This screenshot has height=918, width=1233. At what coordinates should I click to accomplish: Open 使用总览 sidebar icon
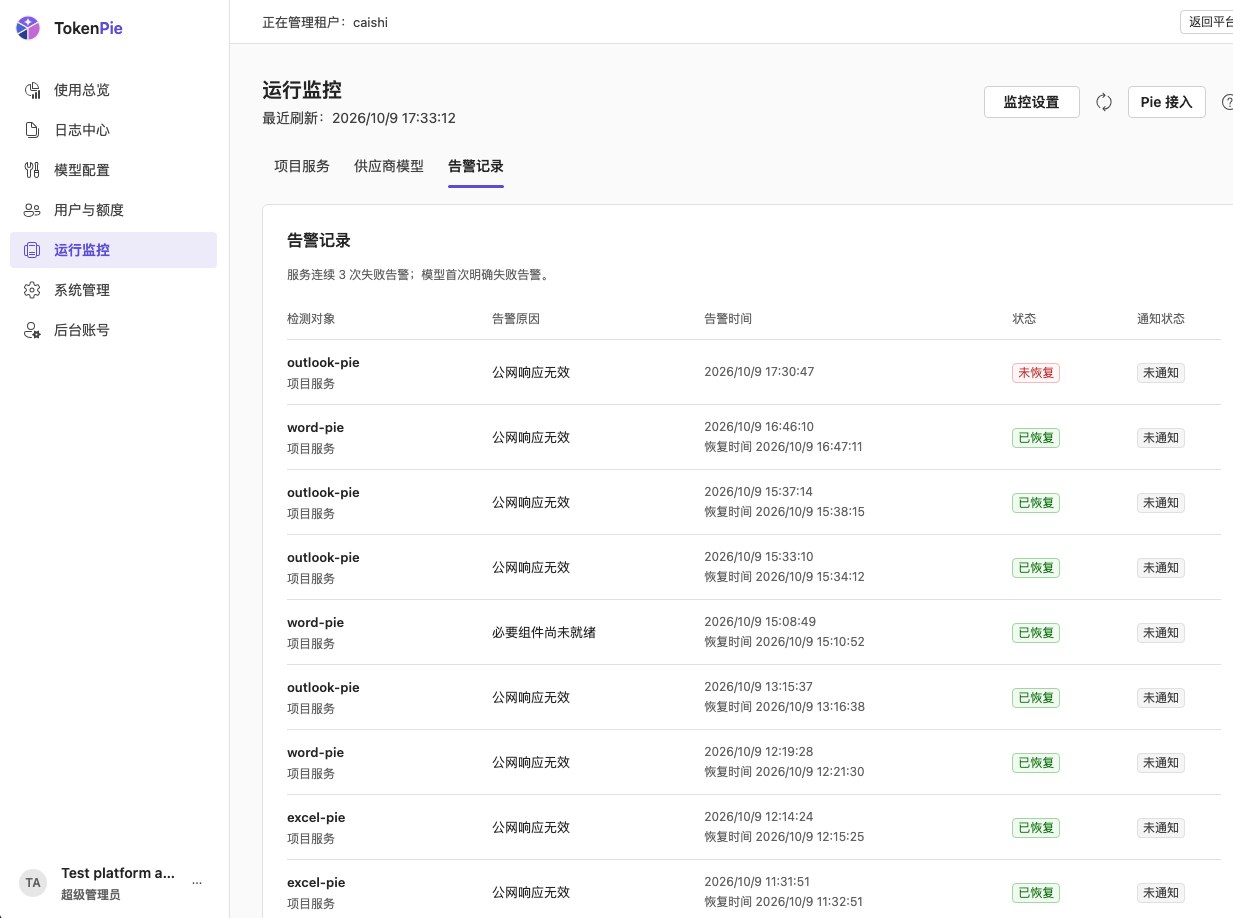32,90
